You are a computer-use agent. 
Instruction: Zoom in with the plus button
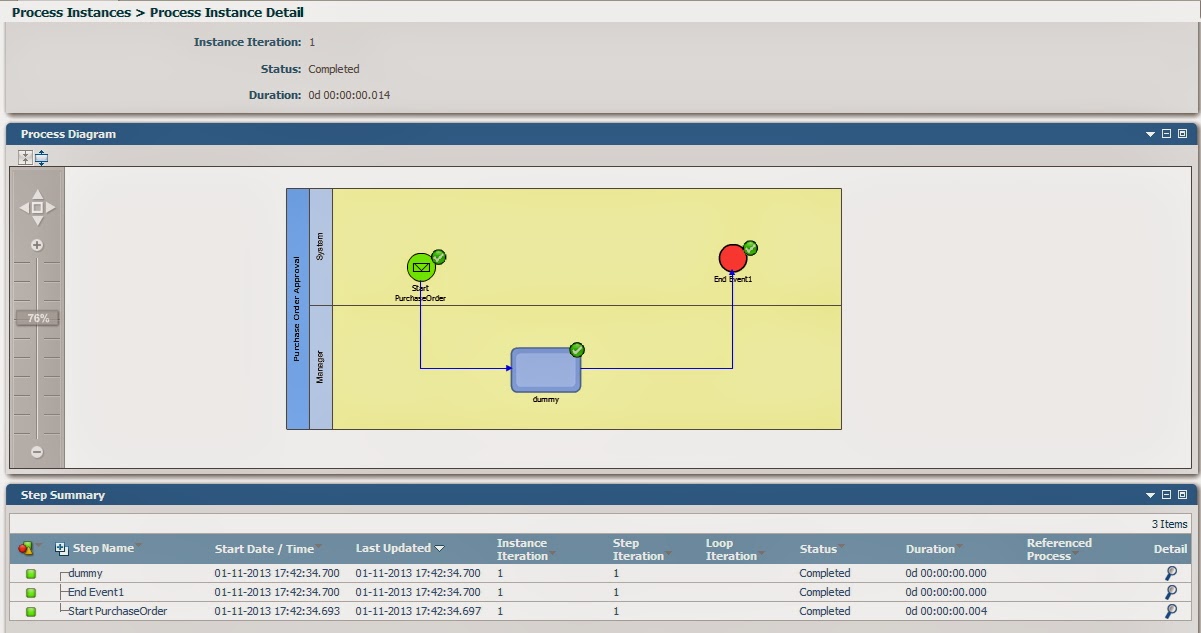coord(37,245)
